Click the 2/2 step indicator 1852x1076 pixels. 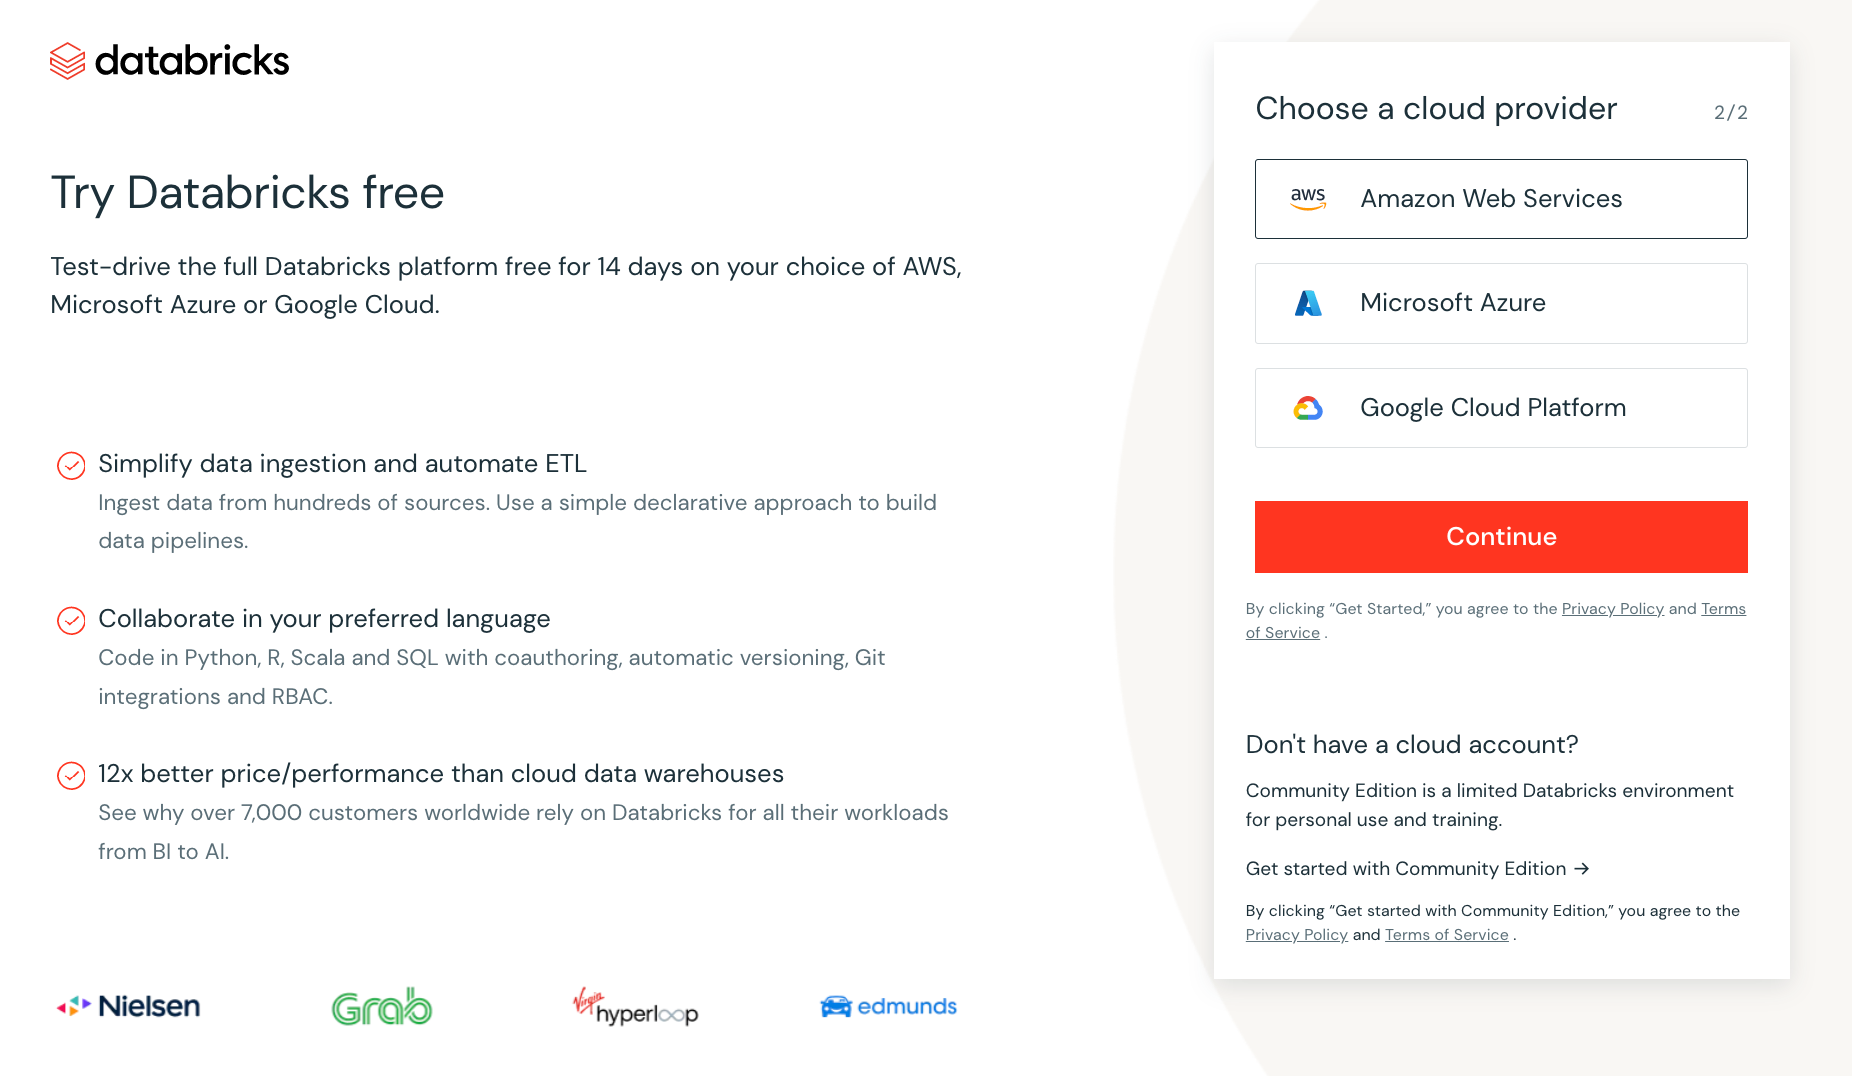click(1730, 113)
